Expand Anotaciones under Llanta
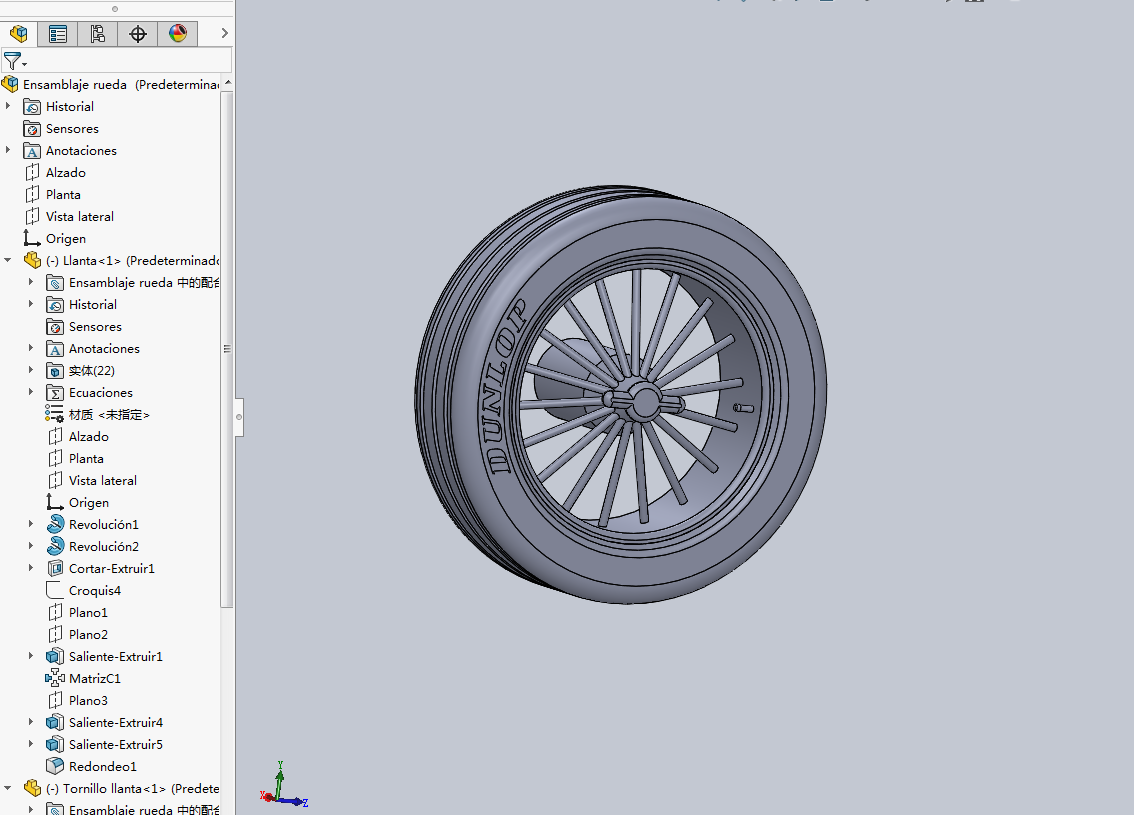Image resolution: width=1134 pixels, height=815 pixels. point(31,349)
